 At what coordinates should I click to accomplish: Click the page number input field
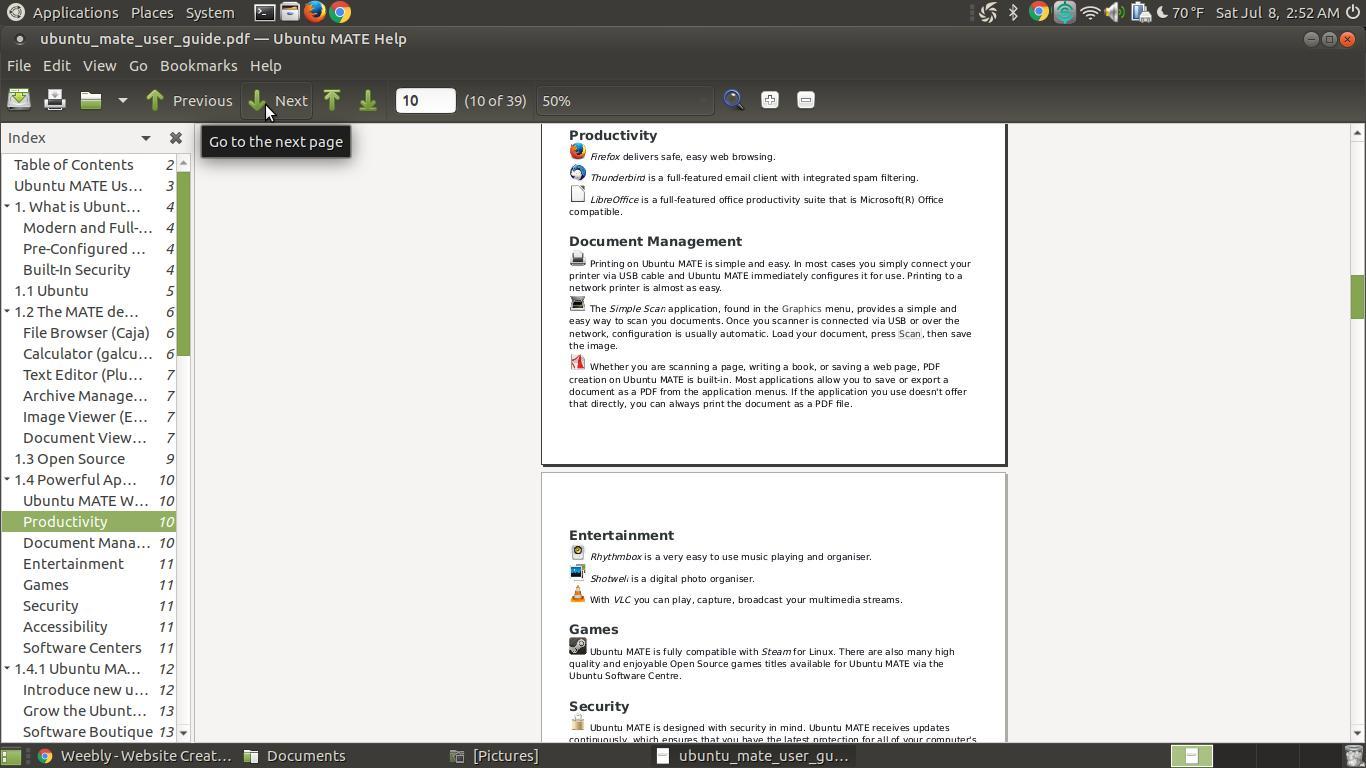pyautogui.click(x=425, y=100)
